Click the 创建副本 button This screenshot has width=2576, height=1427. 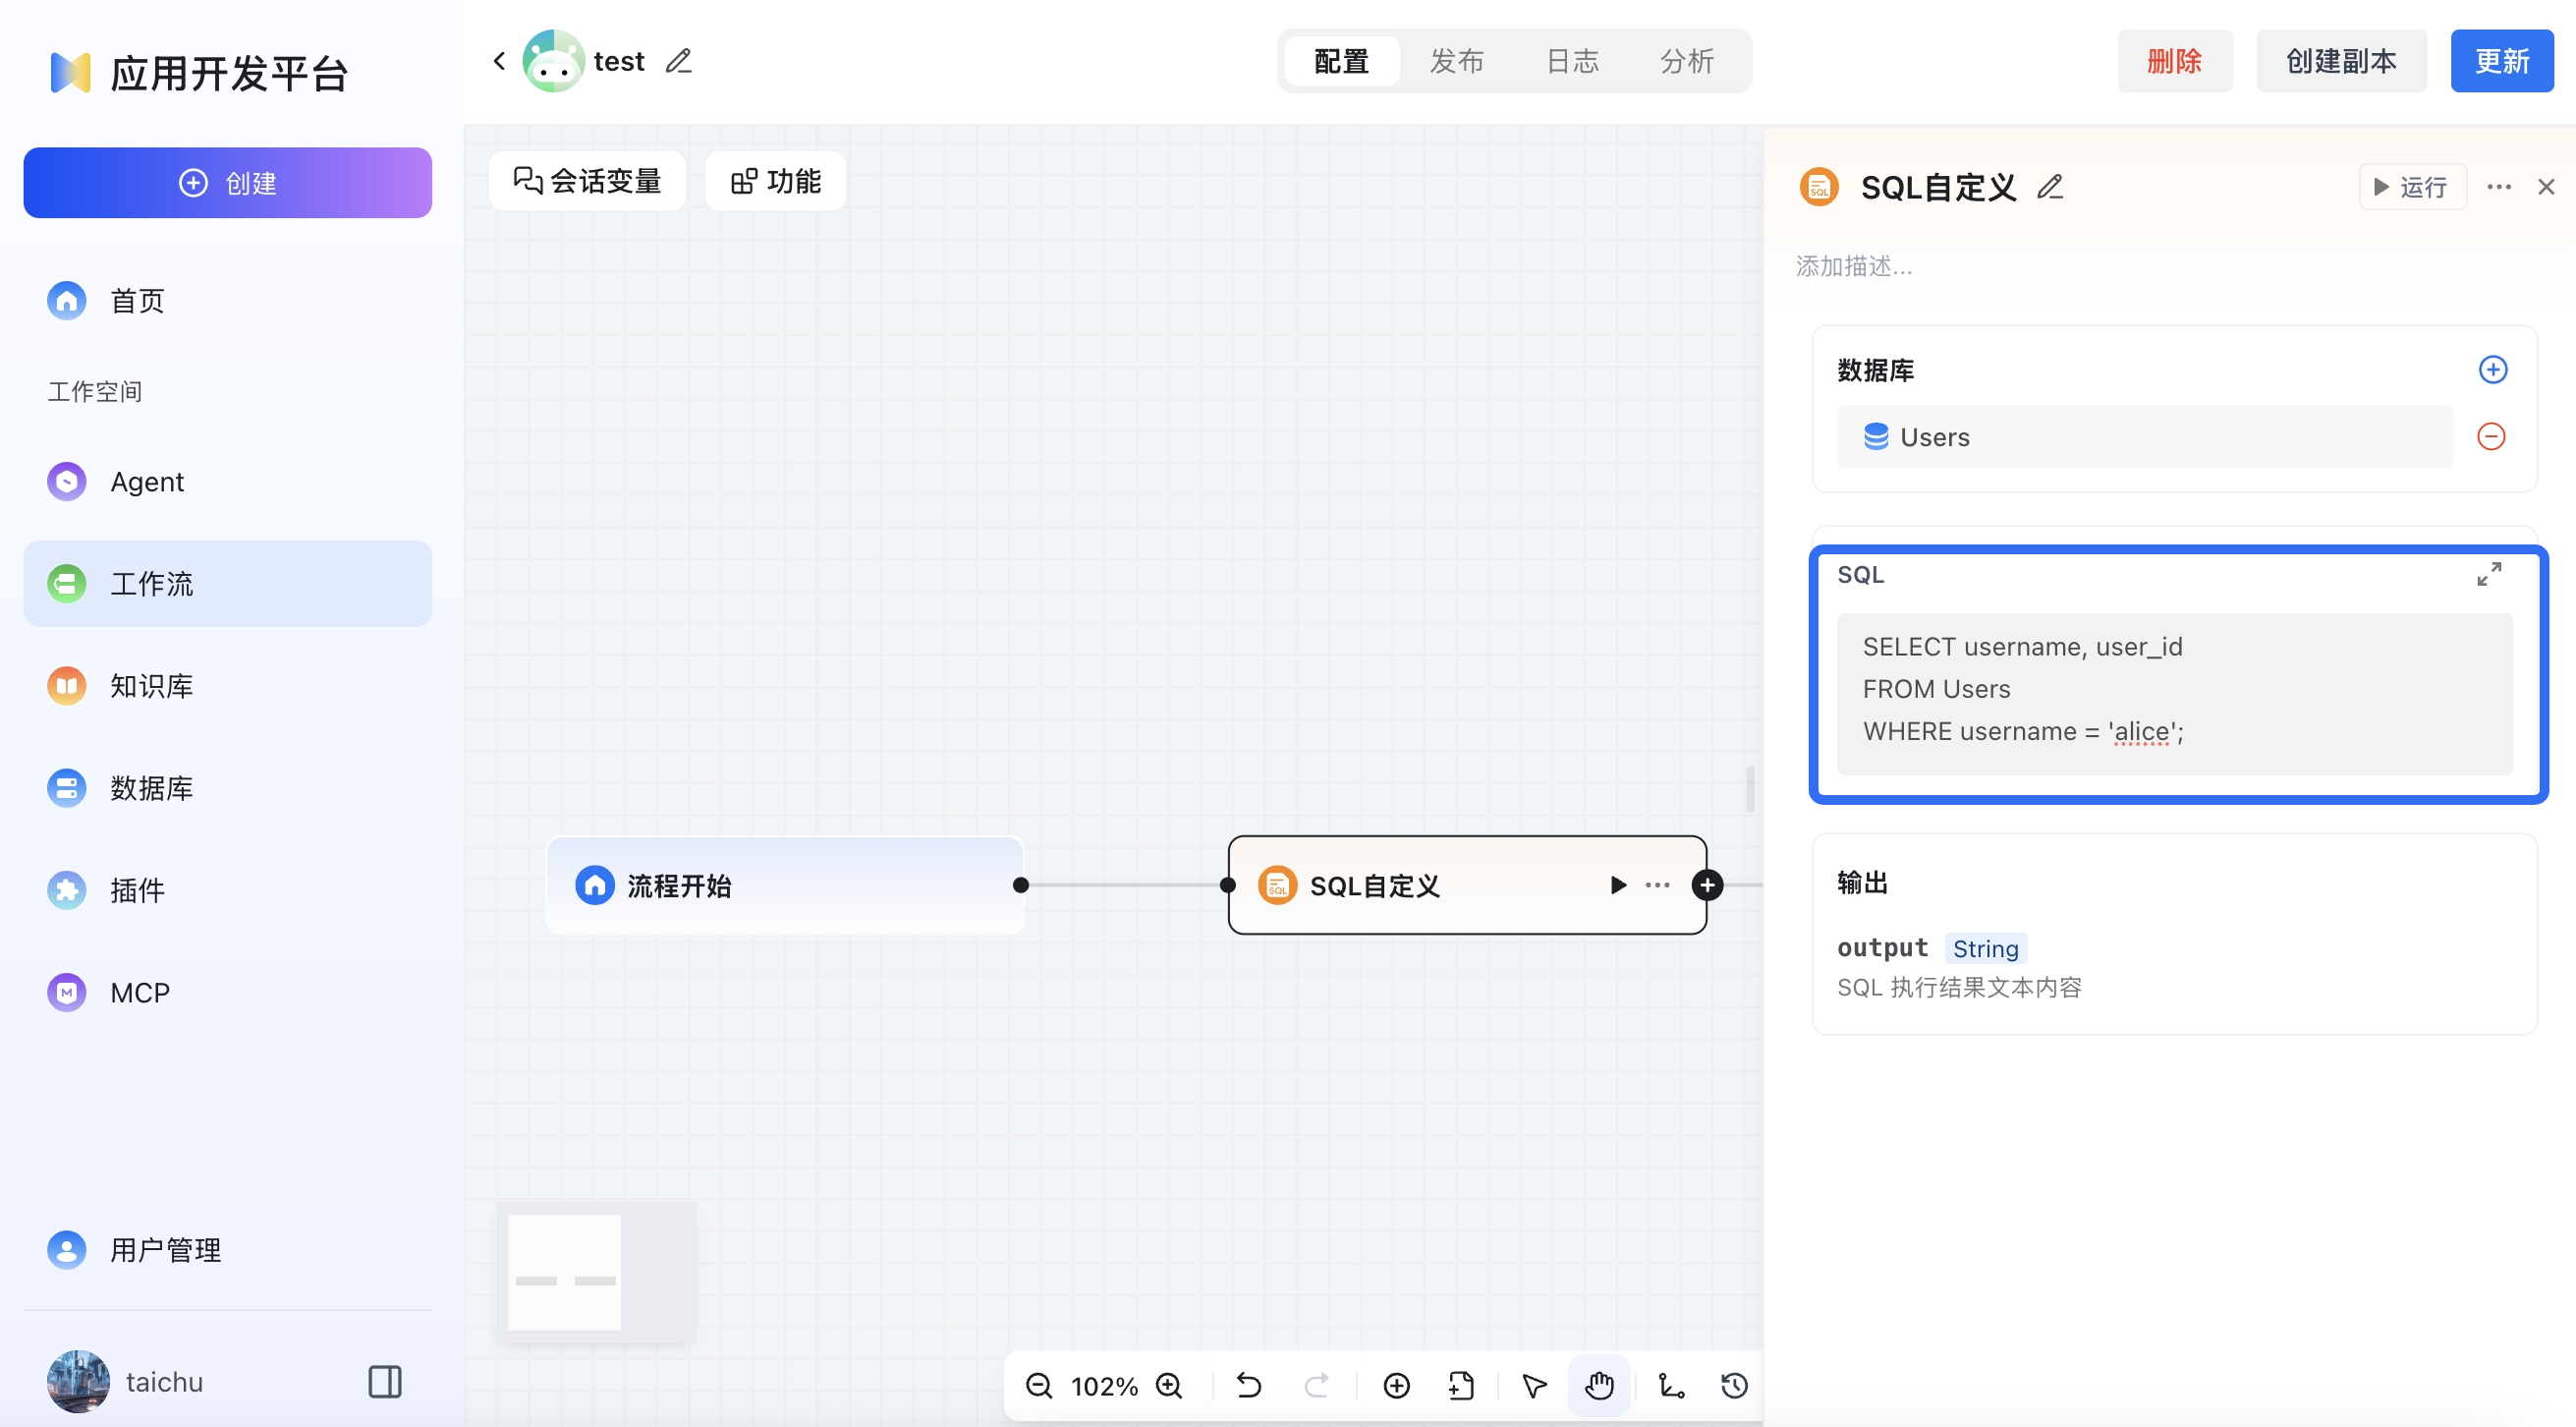(x=2340, y=61)
